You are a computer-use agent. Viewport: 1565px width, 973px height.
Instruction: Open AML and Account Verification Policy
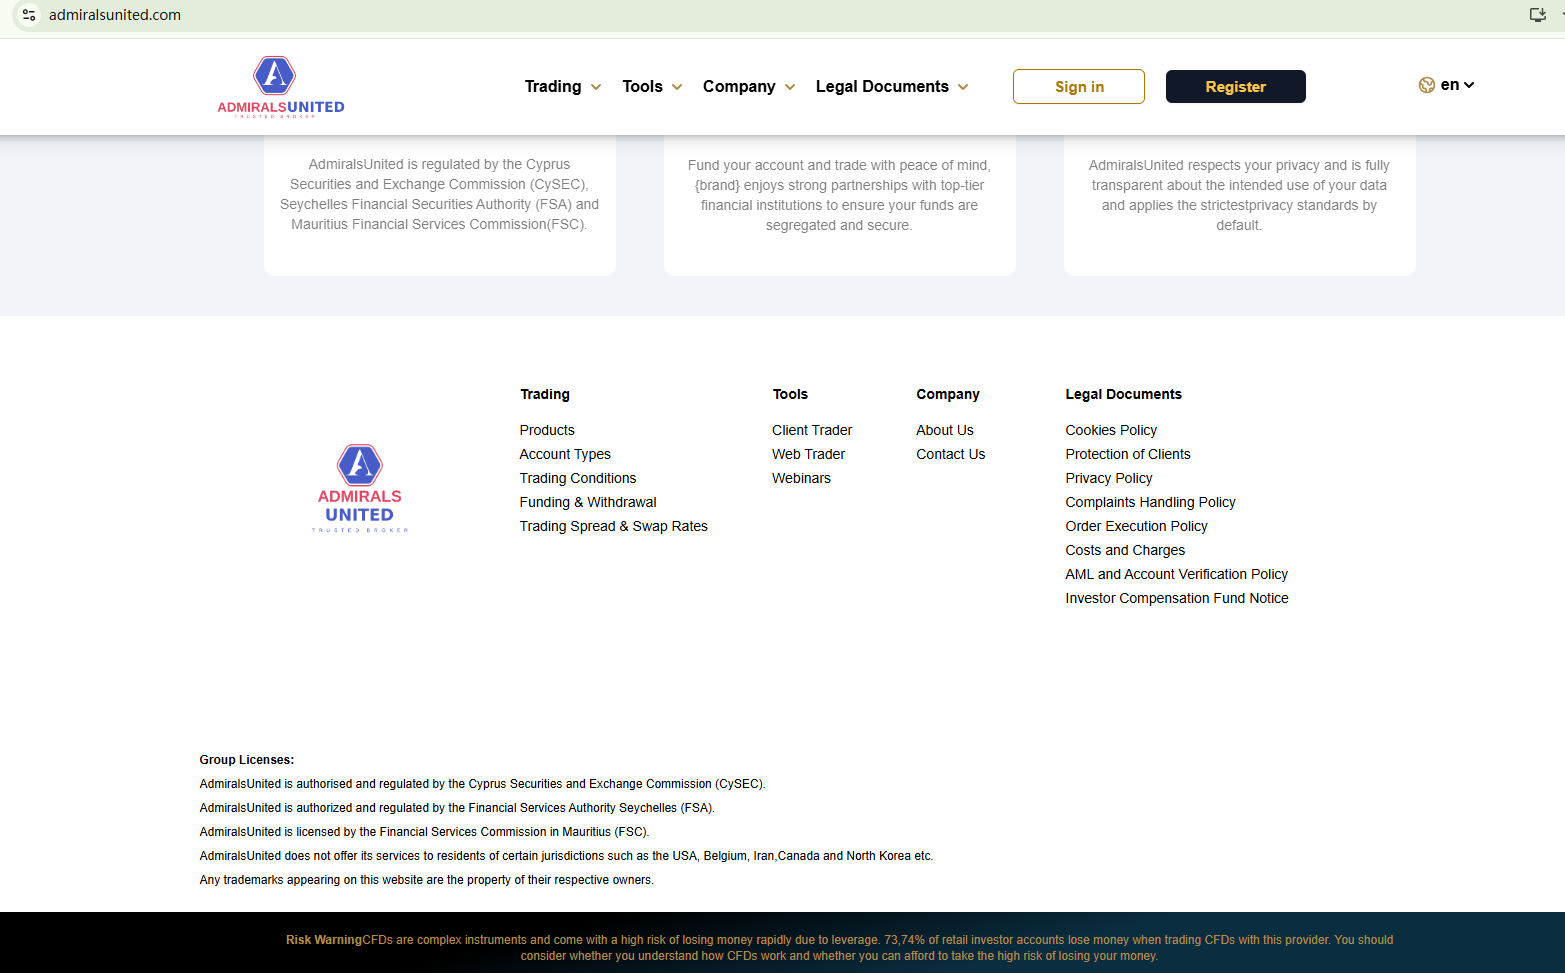point(1176,574)
